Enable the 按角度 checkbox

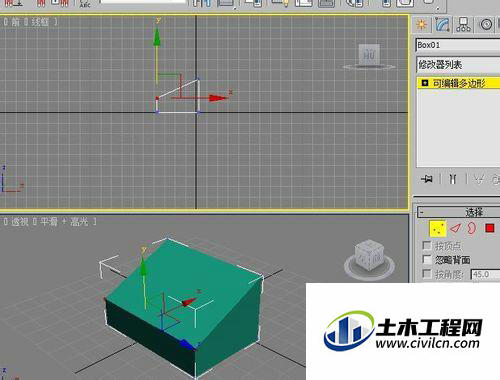pos(426,274)
